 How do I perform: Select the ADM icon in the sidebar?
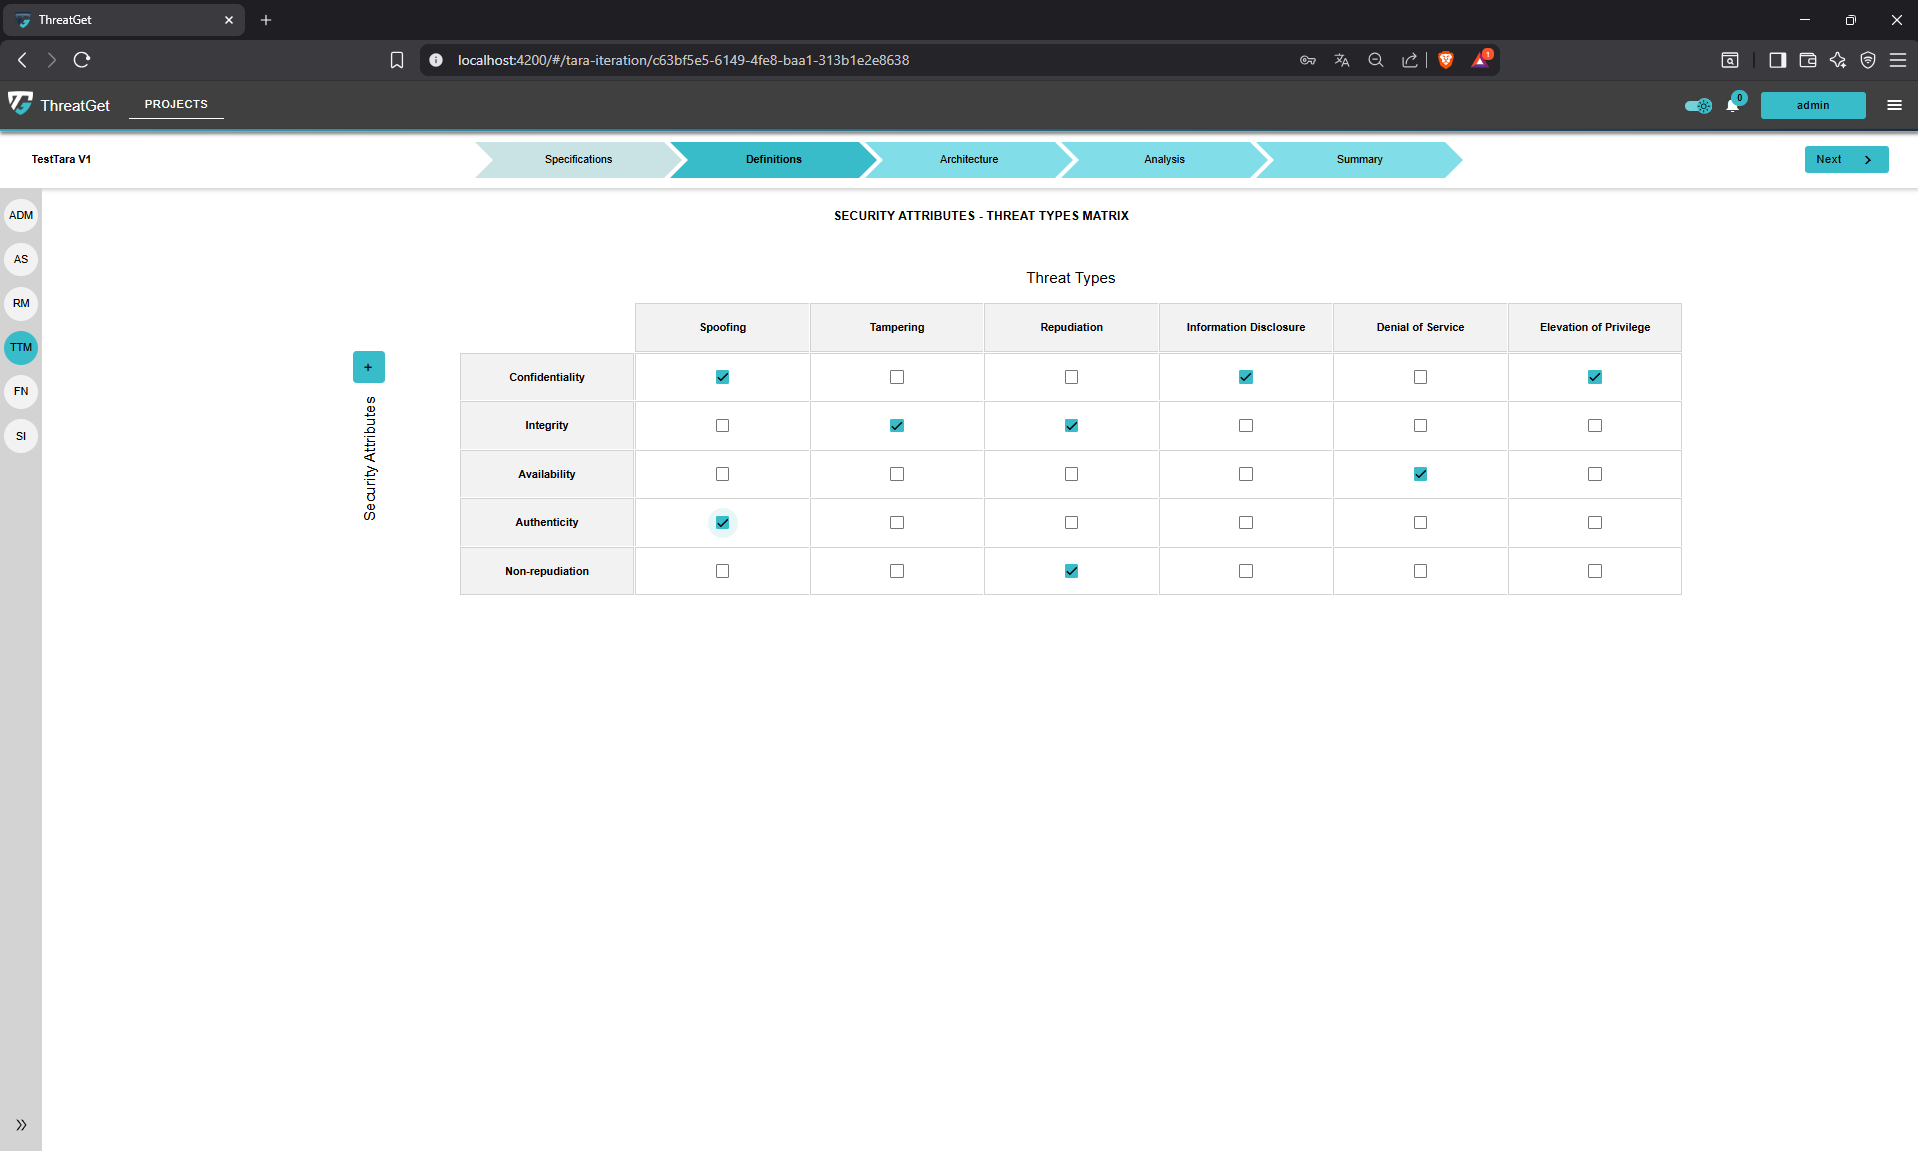(x=21, y=215)
